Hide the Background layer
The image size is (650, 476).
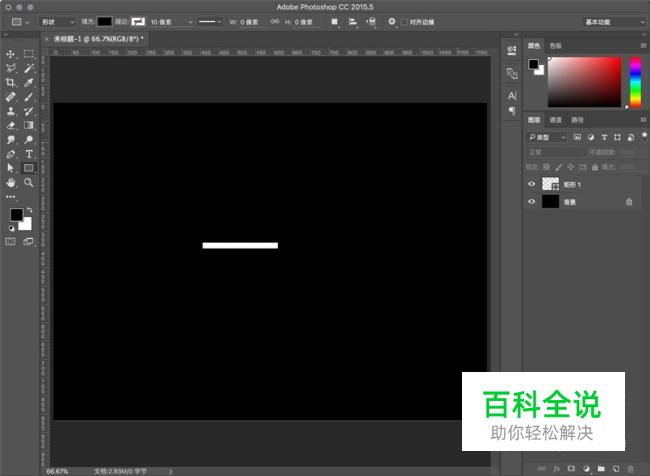coord(531,202)
